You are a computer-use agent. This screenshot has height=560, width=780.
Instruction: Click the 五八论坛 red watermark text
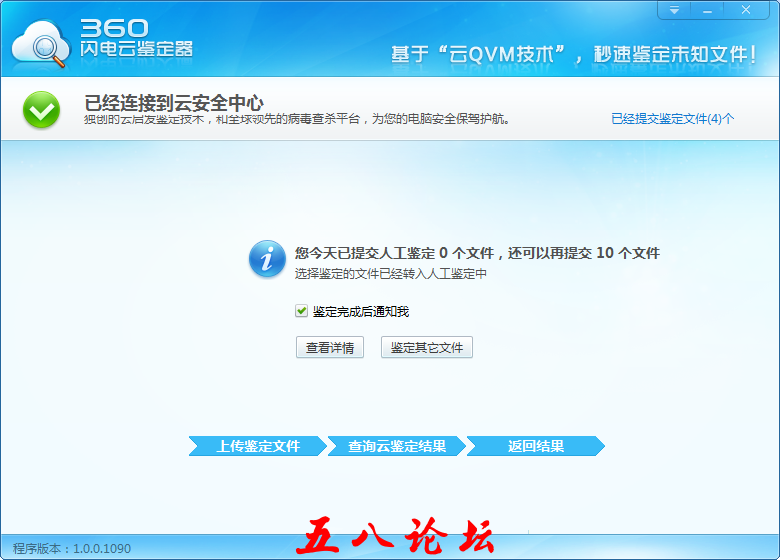pos(395,537)
